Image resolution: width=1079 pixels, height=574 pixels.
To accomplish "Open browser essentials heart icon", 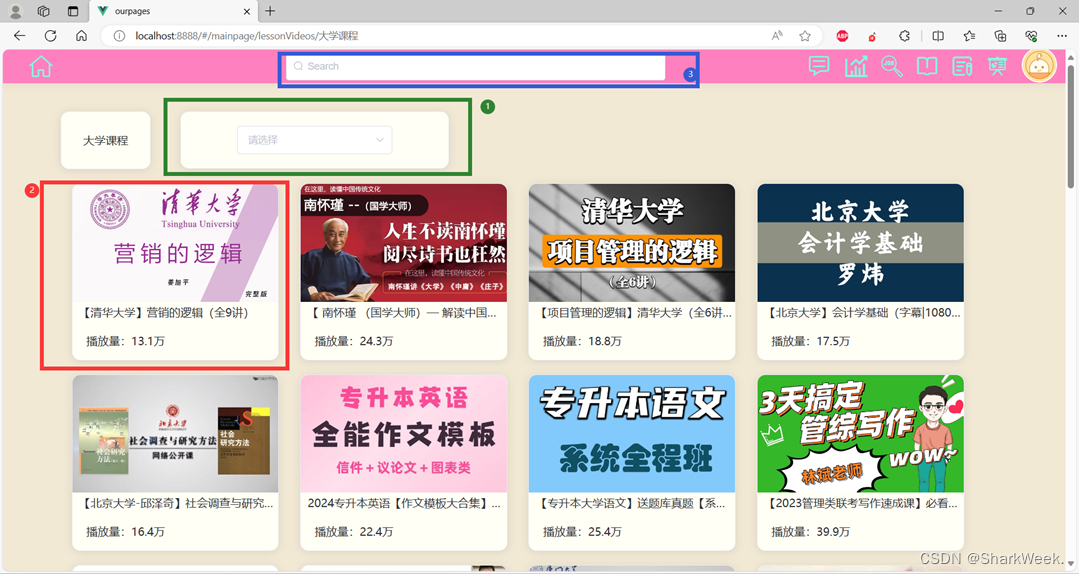I will (x=1031, y=36).
